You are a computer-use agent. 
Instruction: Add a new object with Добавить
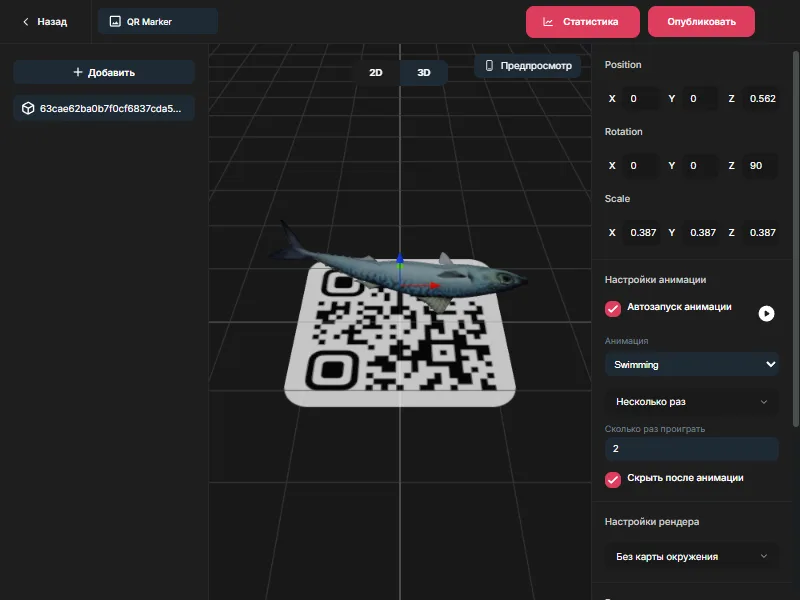point(104,72)
